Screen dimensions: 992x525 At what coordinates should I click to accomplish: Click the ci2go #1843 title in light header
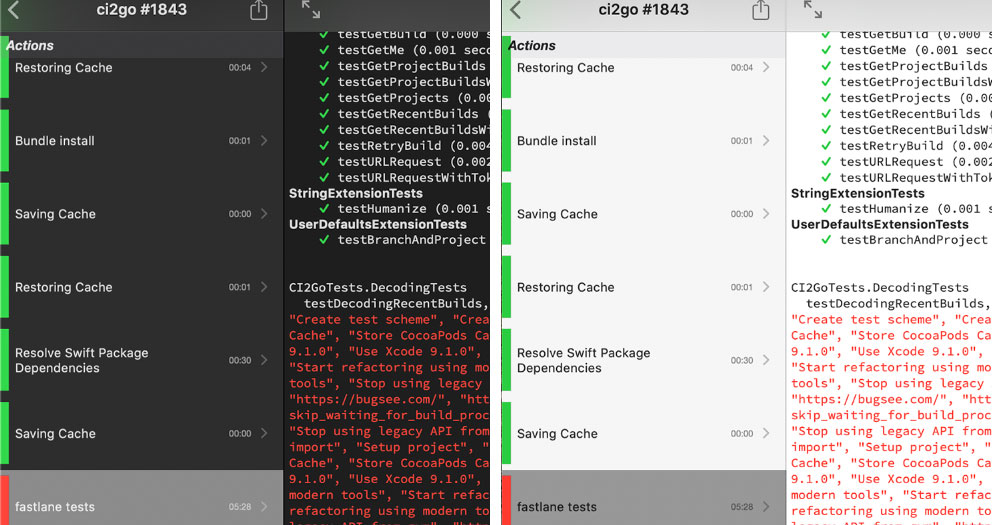click(644, 10)
